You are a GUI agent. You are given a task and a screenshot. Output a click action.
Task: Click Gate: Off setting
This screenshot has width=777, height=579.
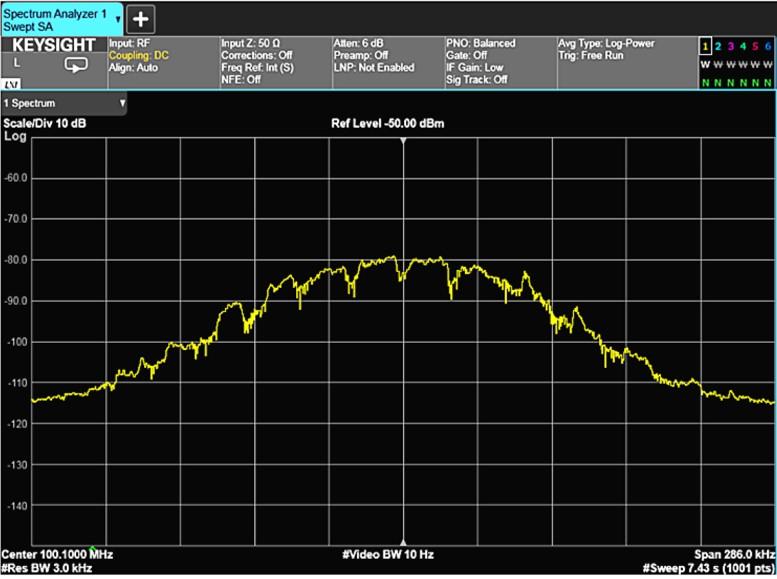coord(466,55)
